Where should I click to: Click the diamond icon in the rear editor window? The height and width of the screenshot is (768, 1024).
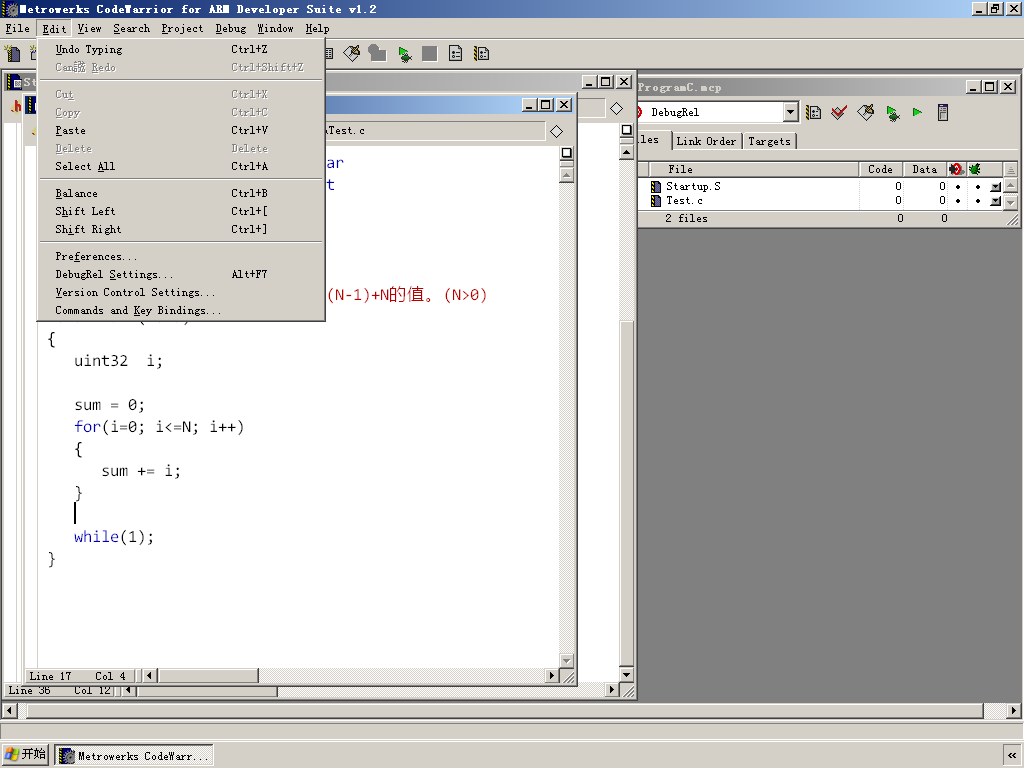tap(616, 108)
